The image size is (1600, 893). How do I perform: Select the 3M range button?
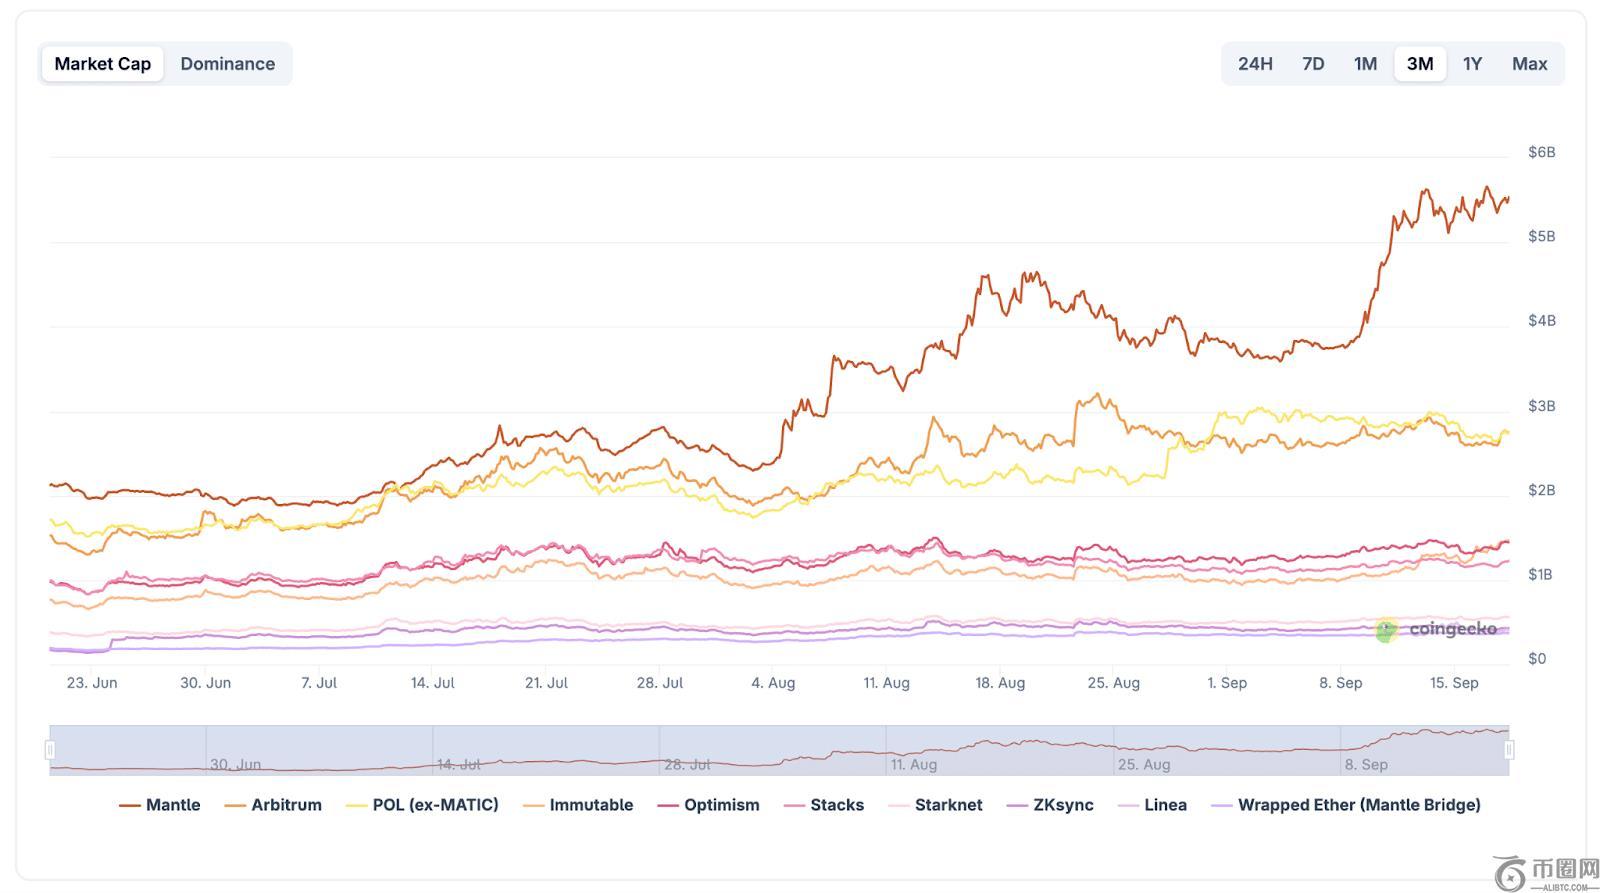coord(1420,64)
